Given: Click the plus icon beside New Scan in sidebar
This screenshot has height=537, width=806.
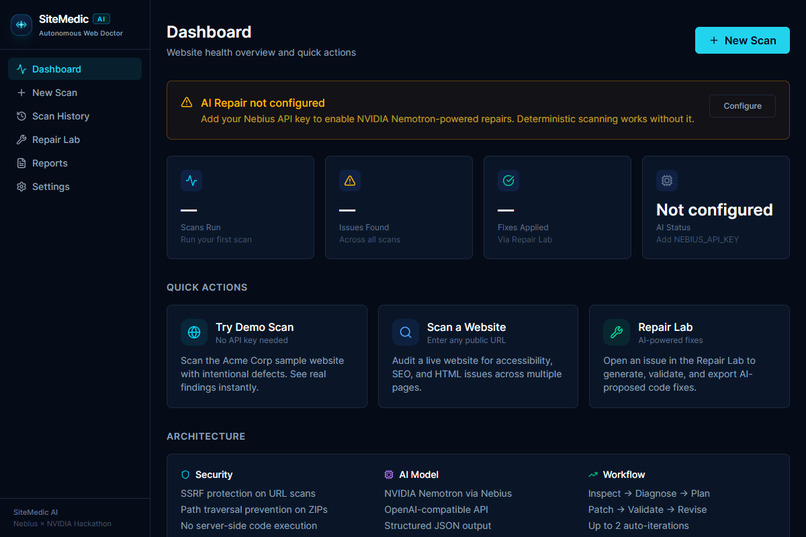Looking at the screenshot, I should [21, 92].
